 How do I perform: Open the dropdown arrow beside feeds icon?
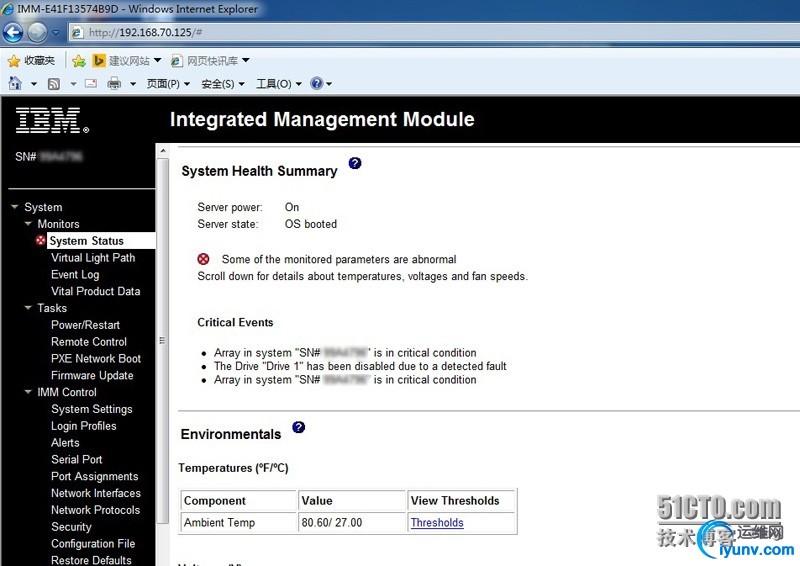73,84
